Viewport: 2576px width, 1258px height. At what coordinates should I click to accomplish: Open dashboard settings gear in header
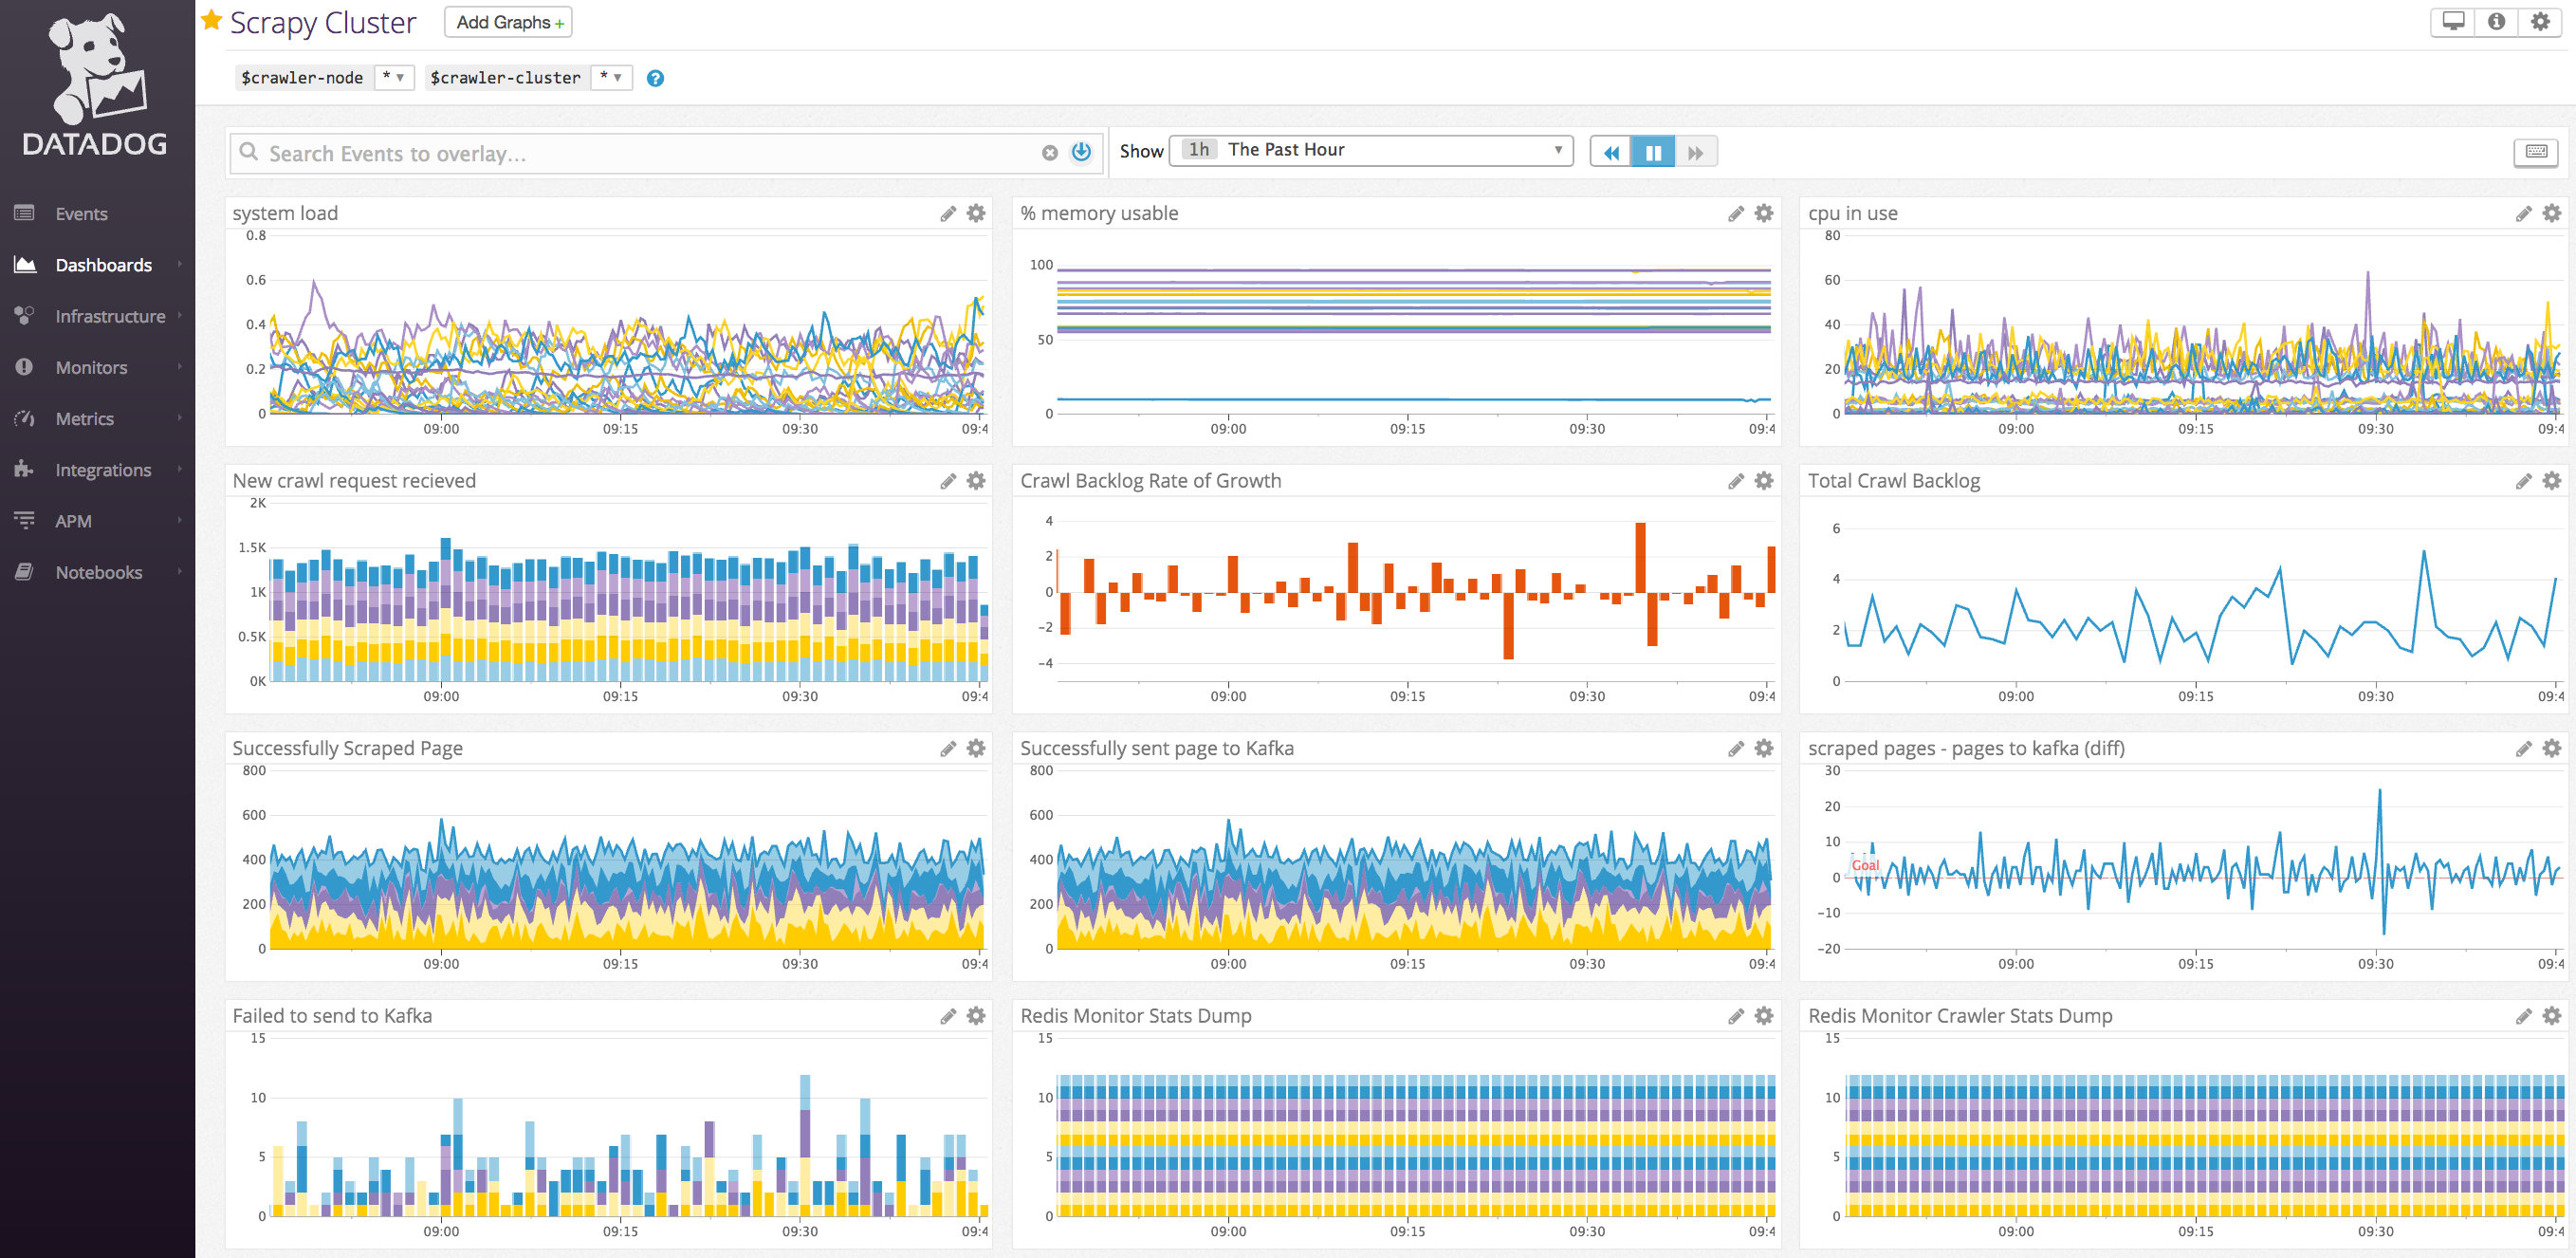(2540, 21)
